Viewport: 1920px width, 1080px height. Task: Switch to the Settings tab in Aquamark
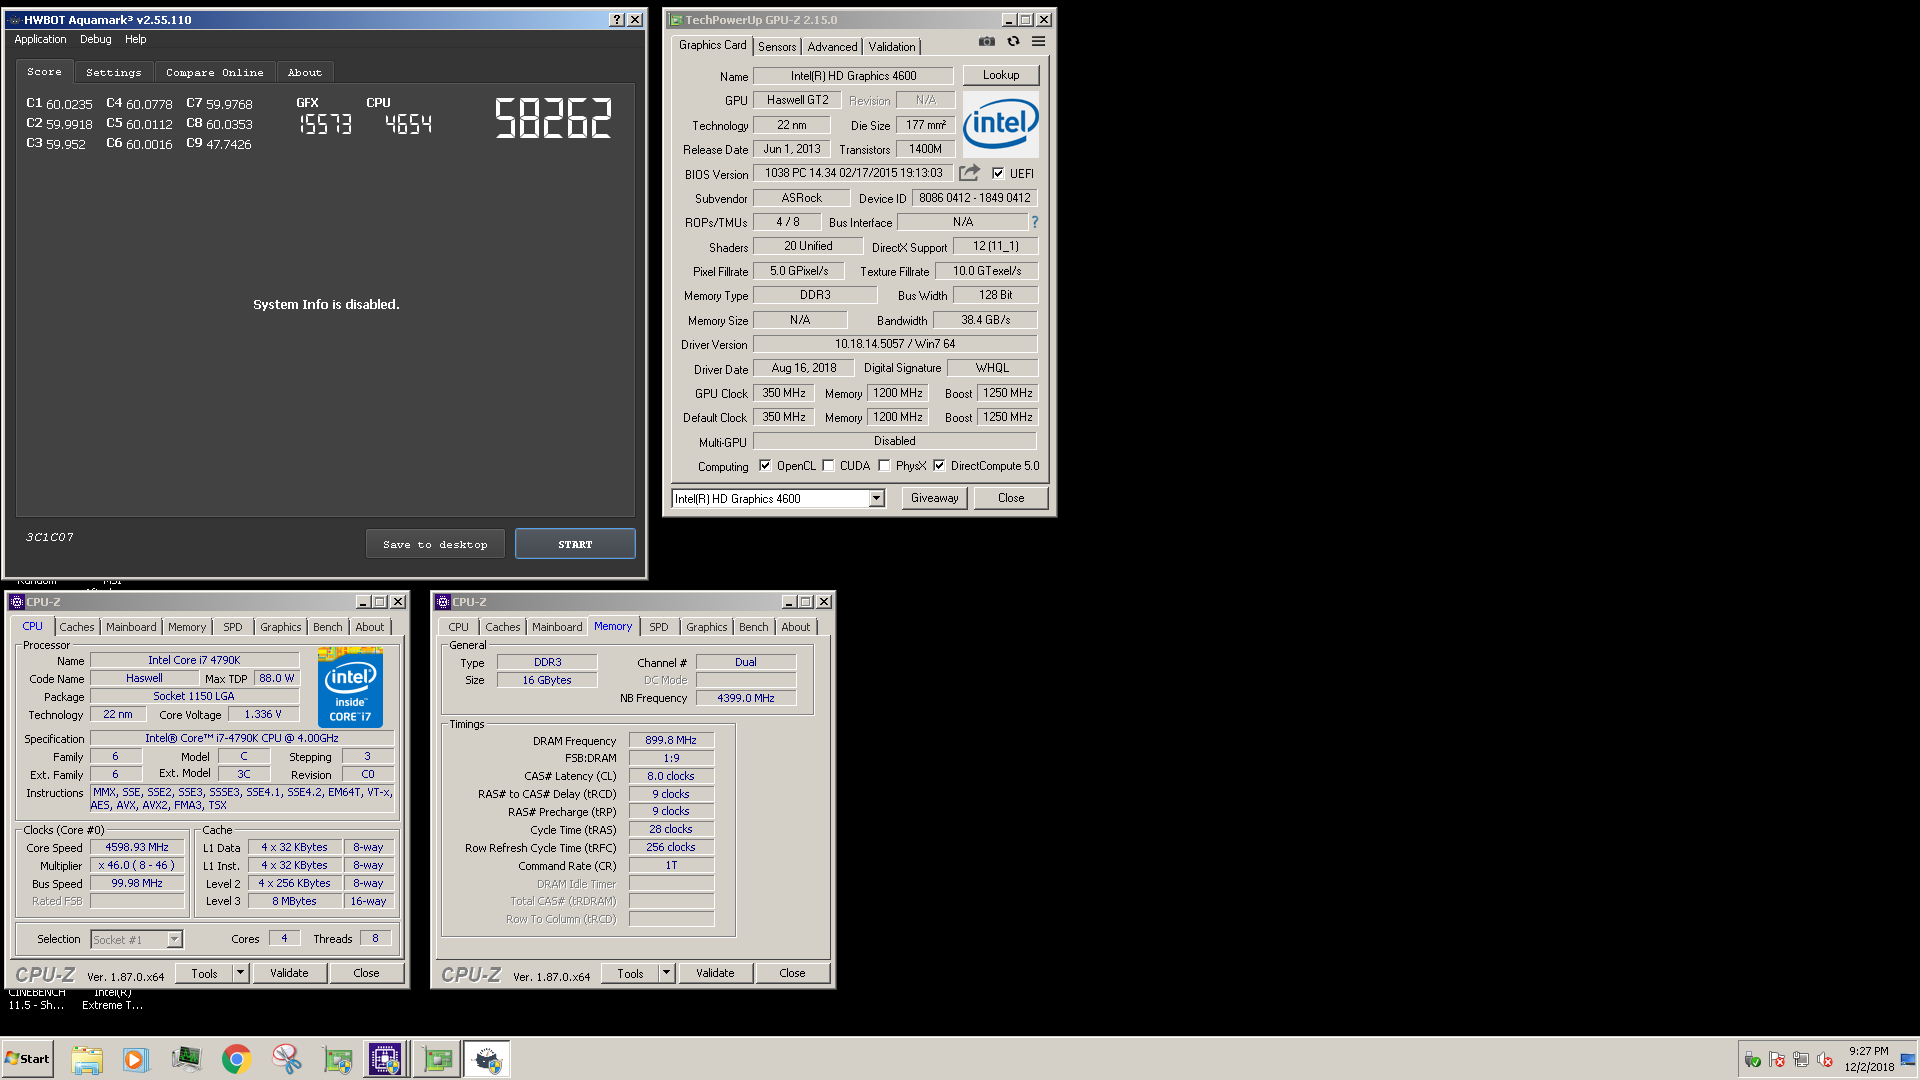(x=114, y=72)
